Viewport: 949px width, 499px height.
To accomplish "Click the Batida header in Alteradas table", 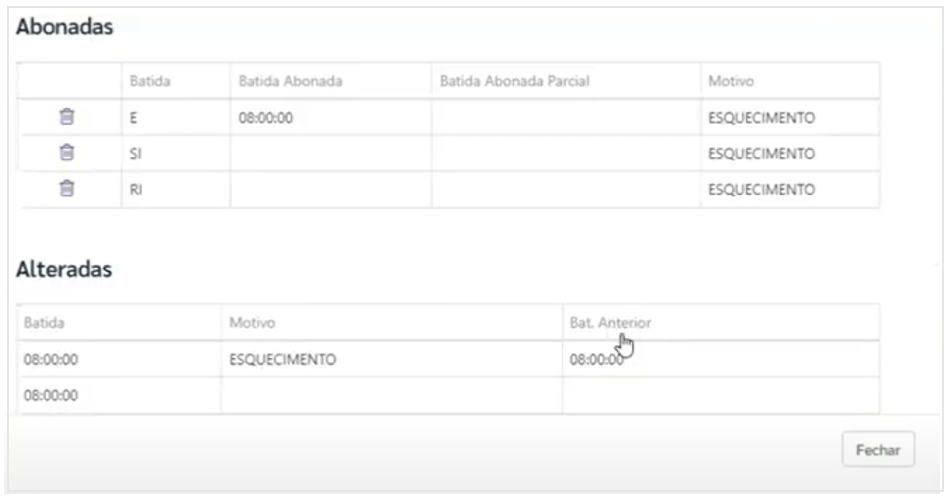I will coord(44,323).
